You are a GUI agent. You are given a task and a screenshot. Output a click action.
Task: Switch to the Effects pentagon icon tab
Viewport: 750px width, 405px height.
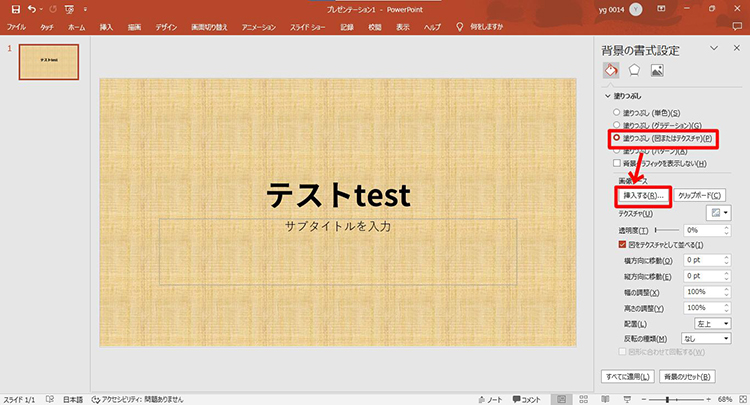pyautogui.click(x=634, y=70)
